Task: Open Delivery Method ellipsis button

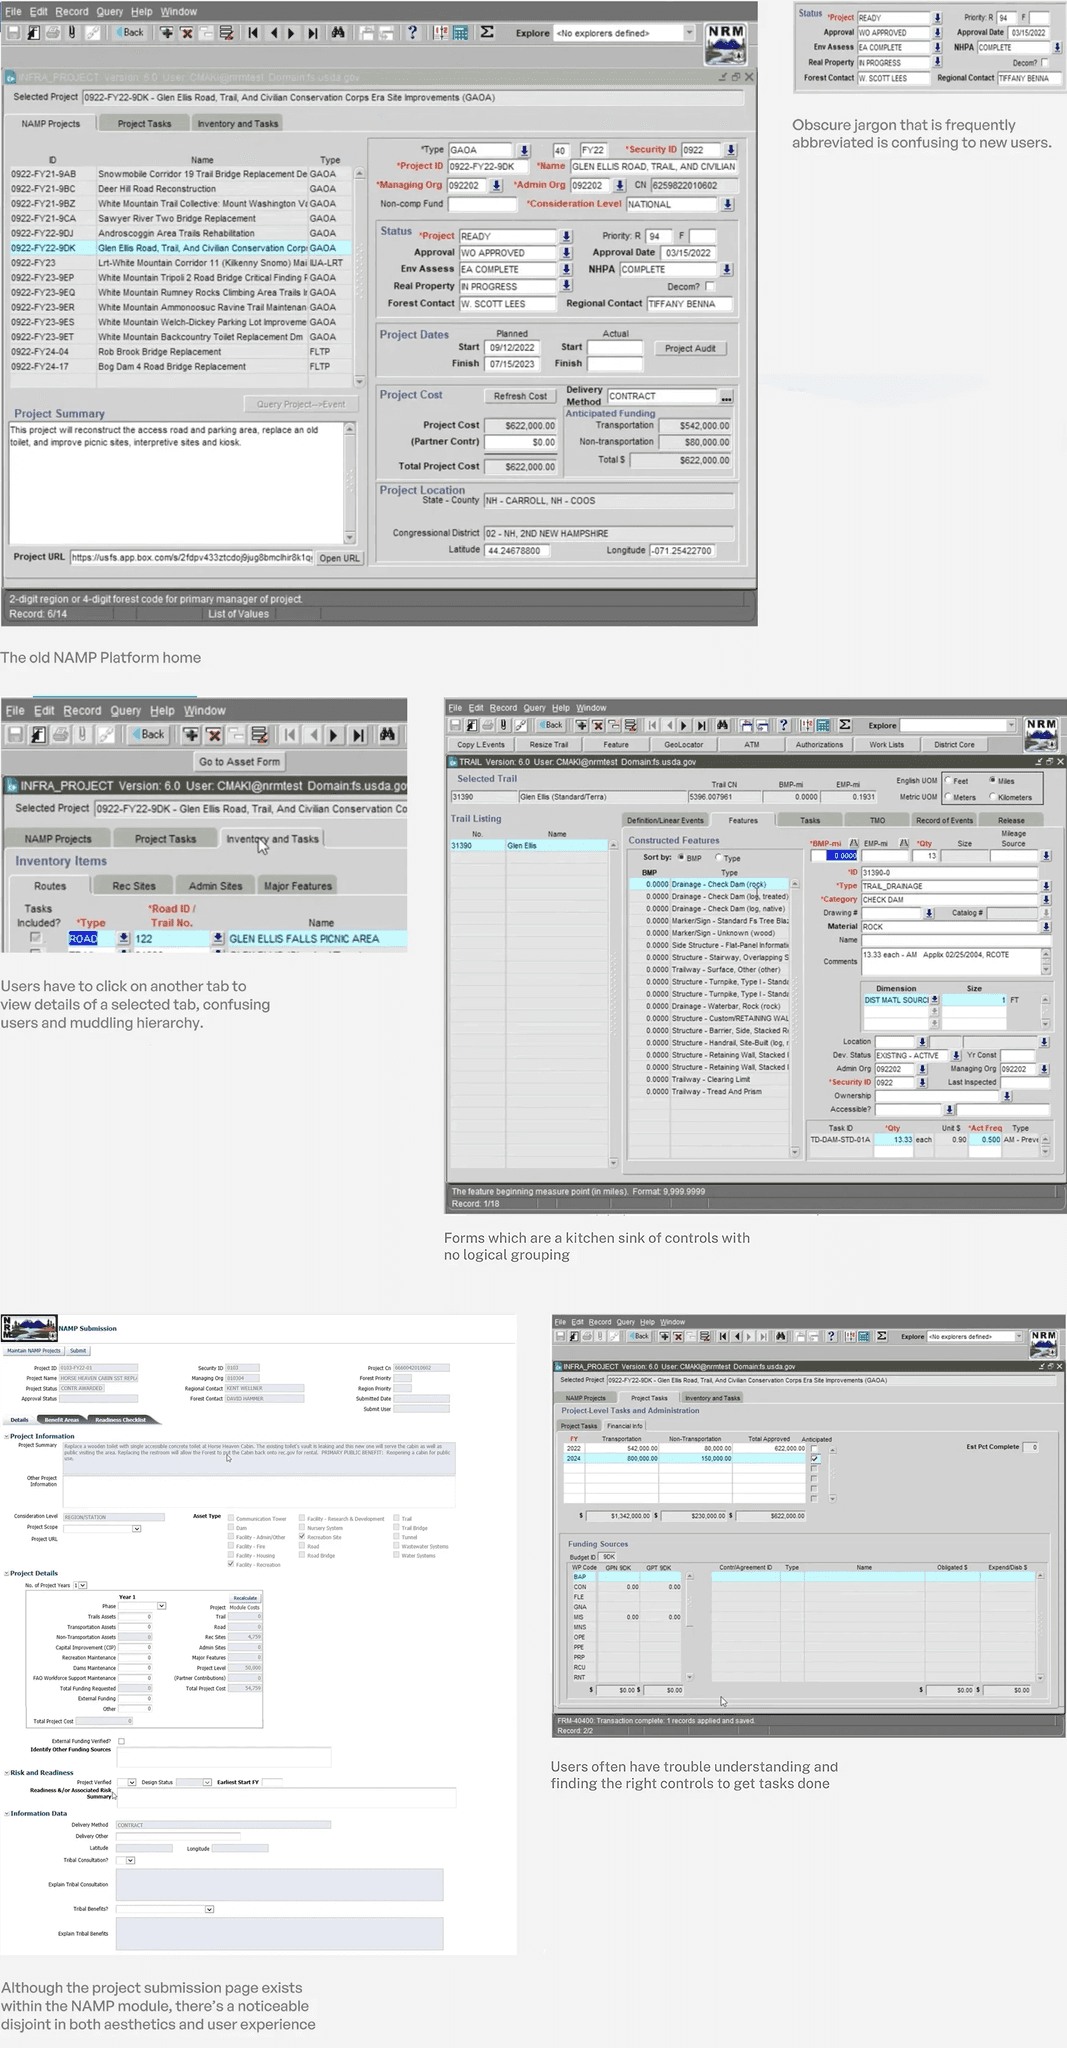Action: 727,397
